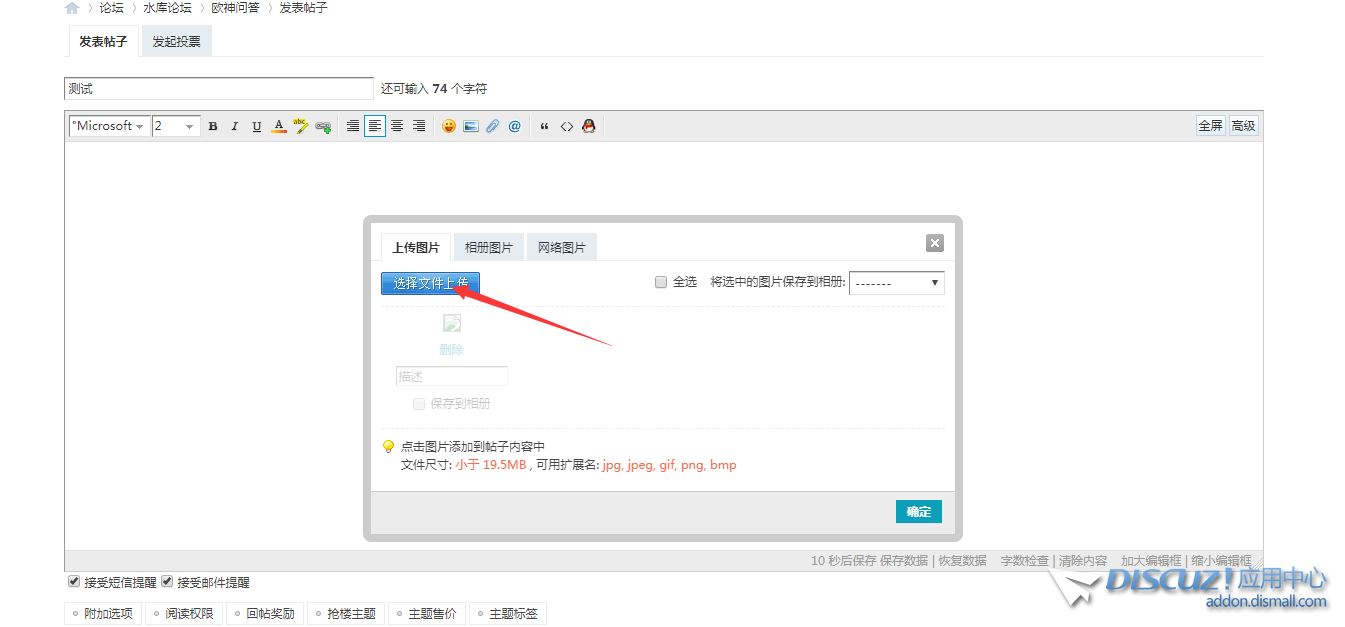The height and width of the screenshot is (627, 1345).
Task: Click the @ mention icon
Action: (515, 126)
